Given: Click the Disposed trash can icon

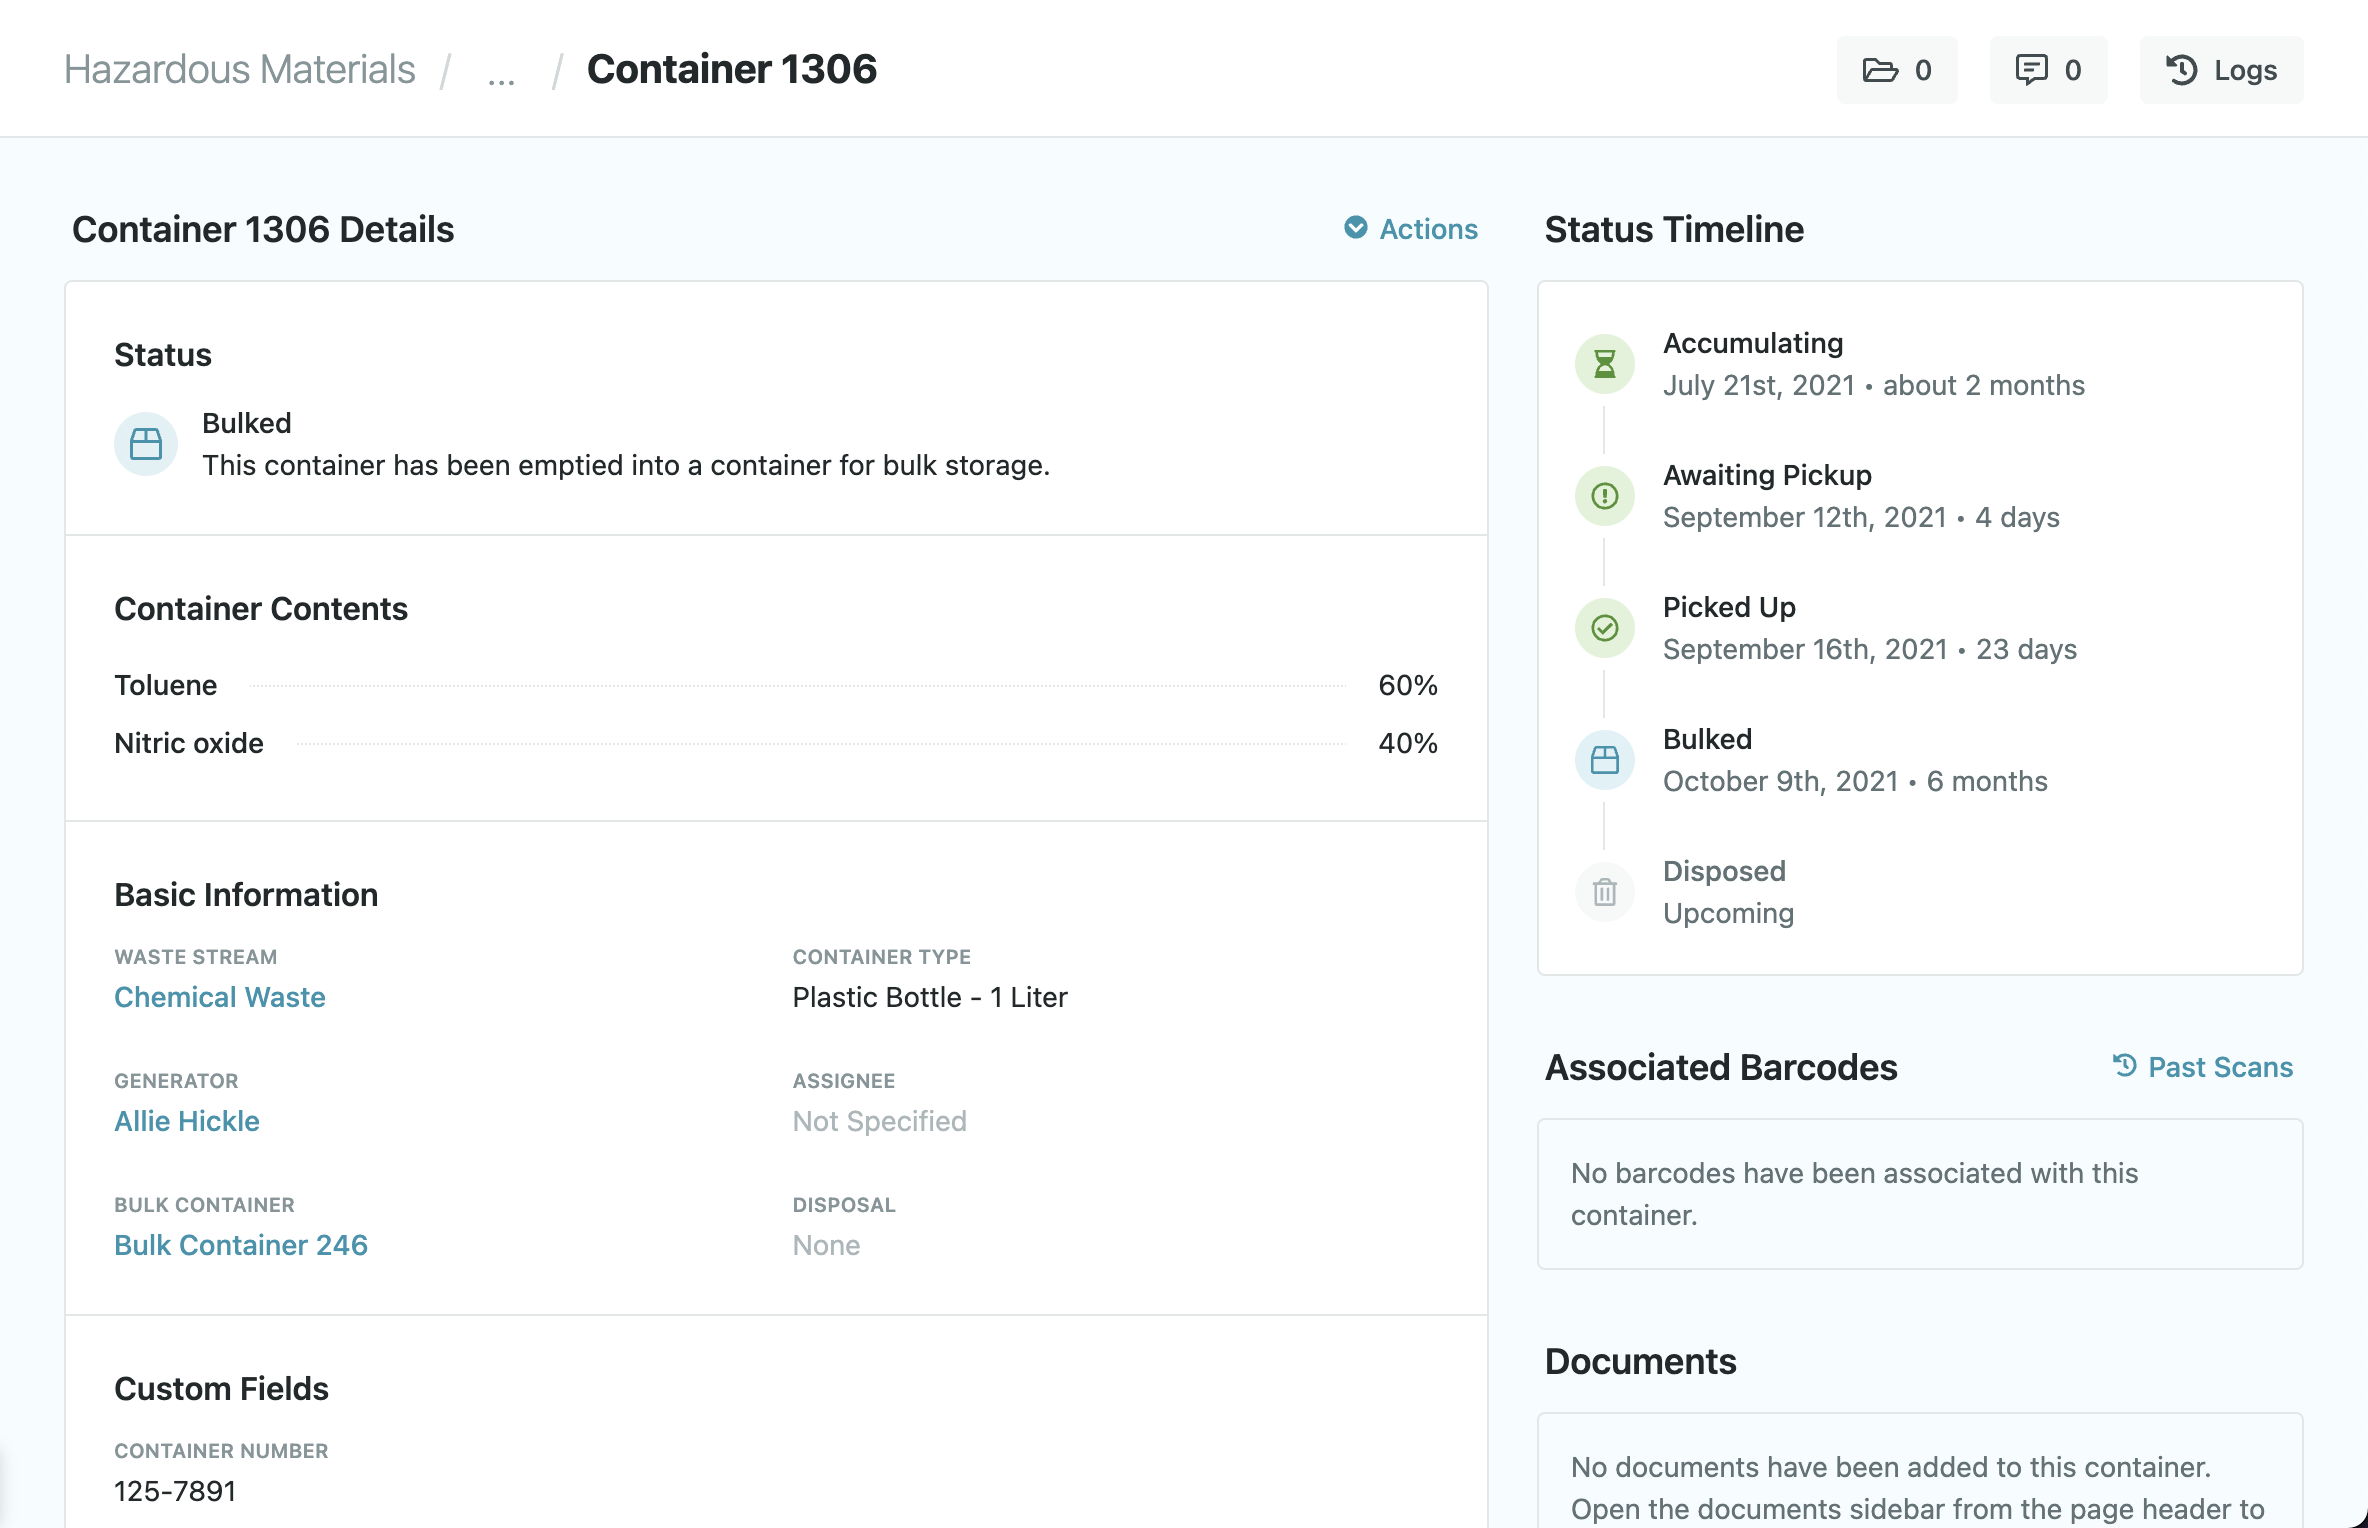Looking at the screenshot, I should [x=1604, y=892].
